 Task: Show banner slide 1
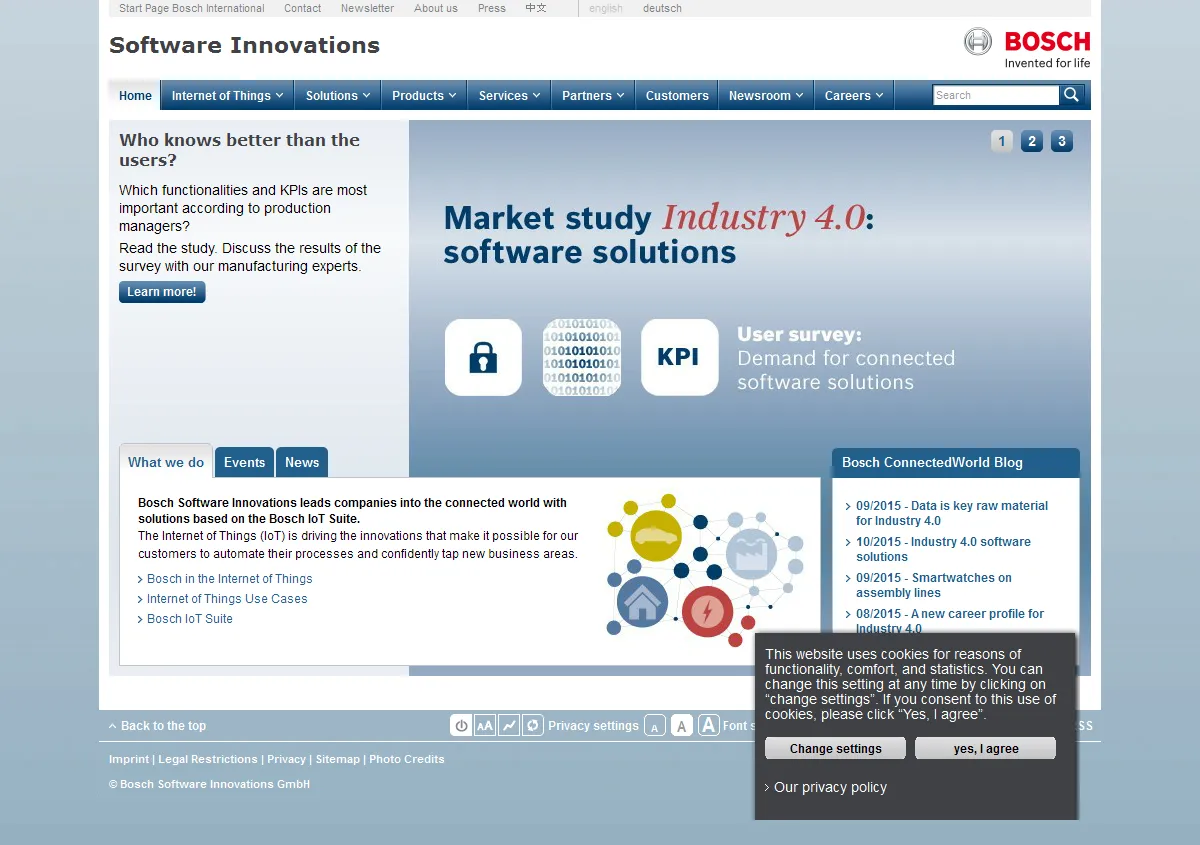(x=1002, y=141)
